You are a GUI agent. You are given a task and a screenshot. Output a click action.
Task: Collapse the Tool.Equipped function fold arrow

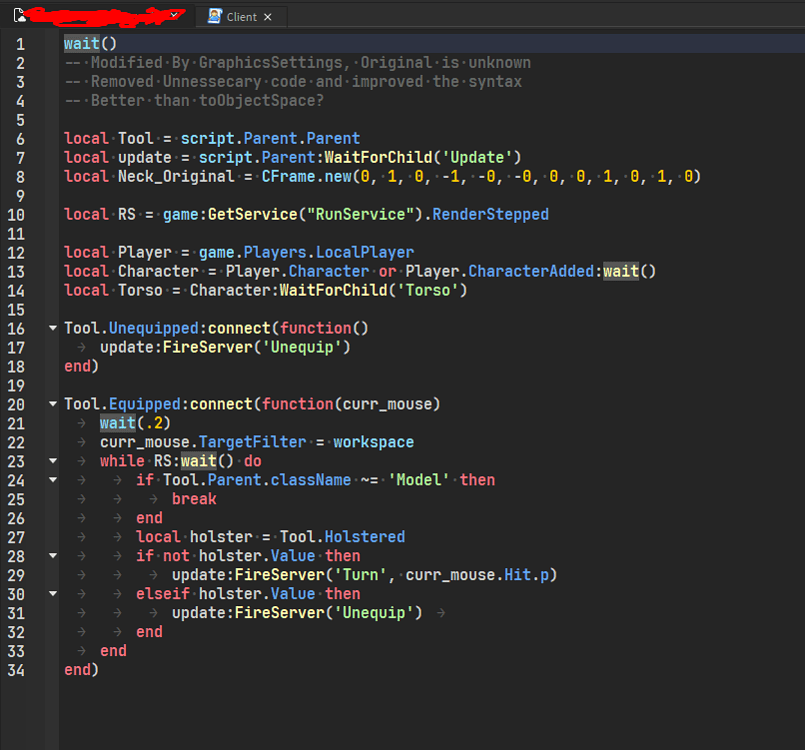(x=52, y=403)
